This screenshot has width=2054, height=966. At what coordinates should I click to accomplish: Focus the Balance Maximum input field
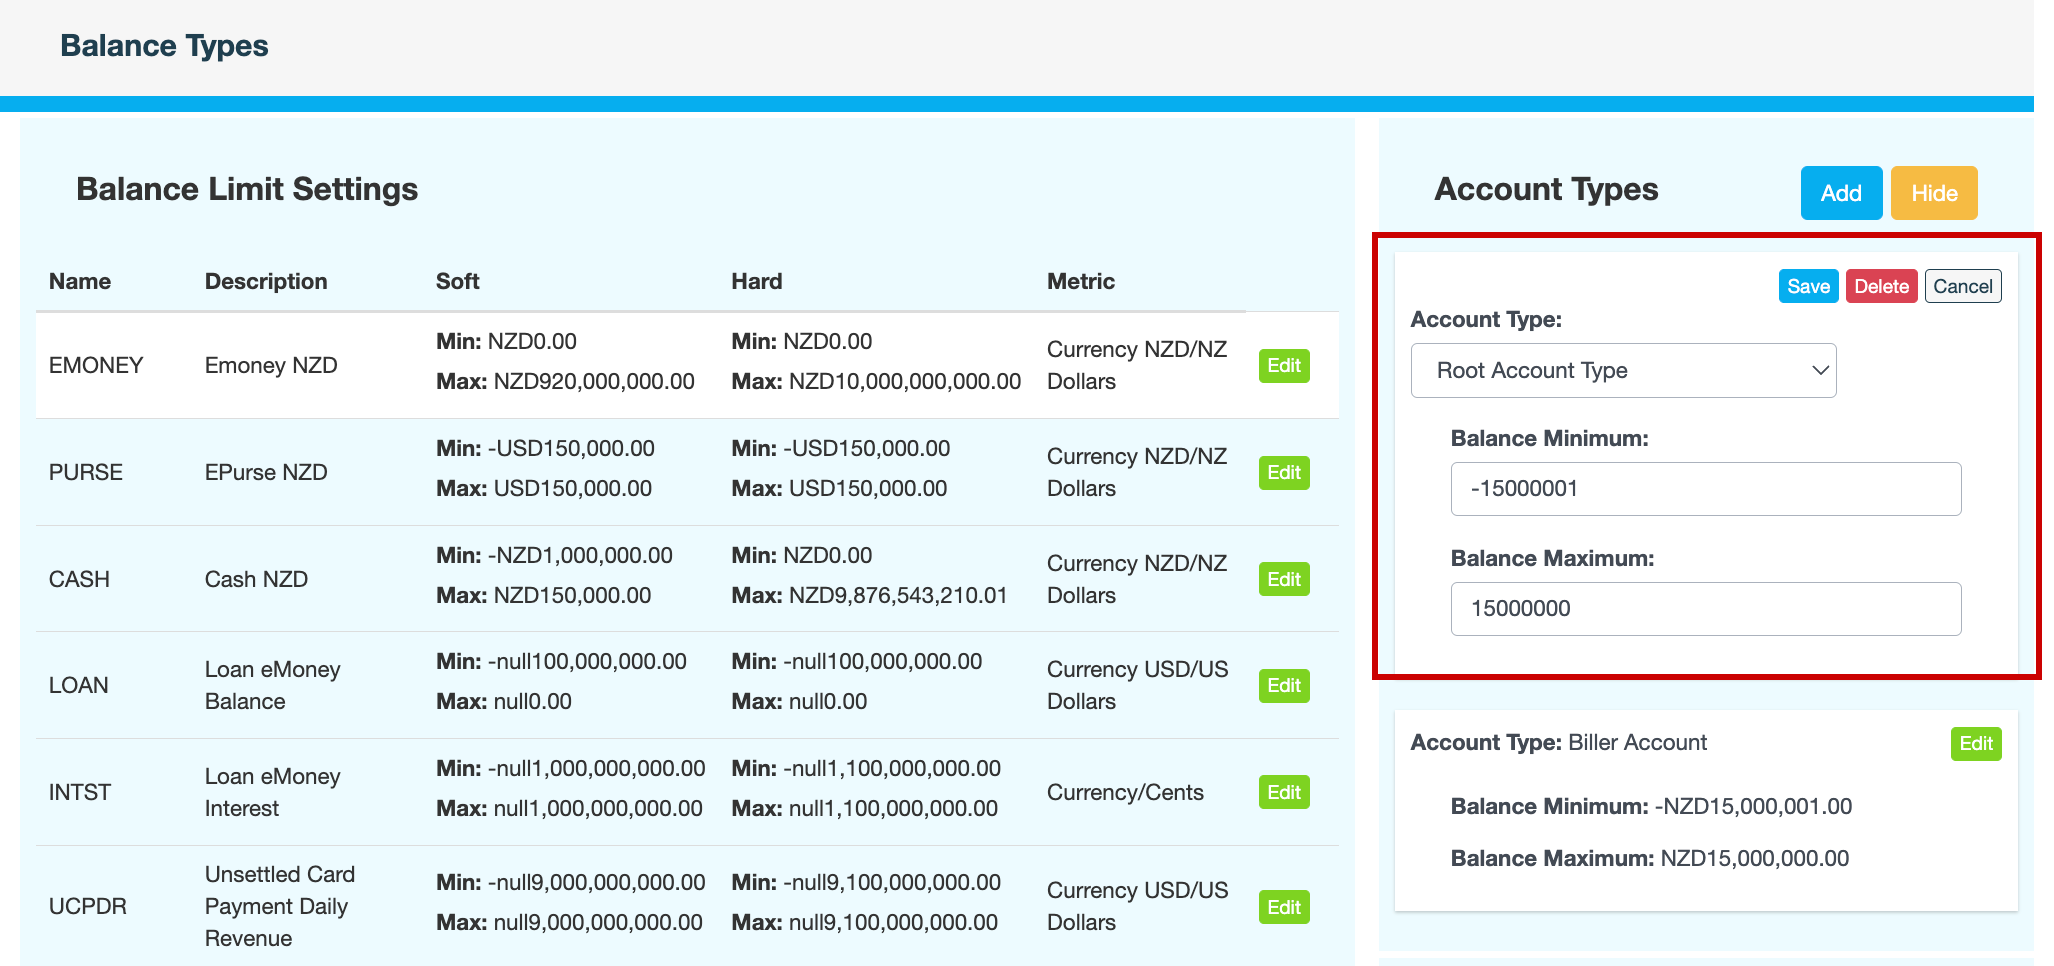(x=1705, y=609)
